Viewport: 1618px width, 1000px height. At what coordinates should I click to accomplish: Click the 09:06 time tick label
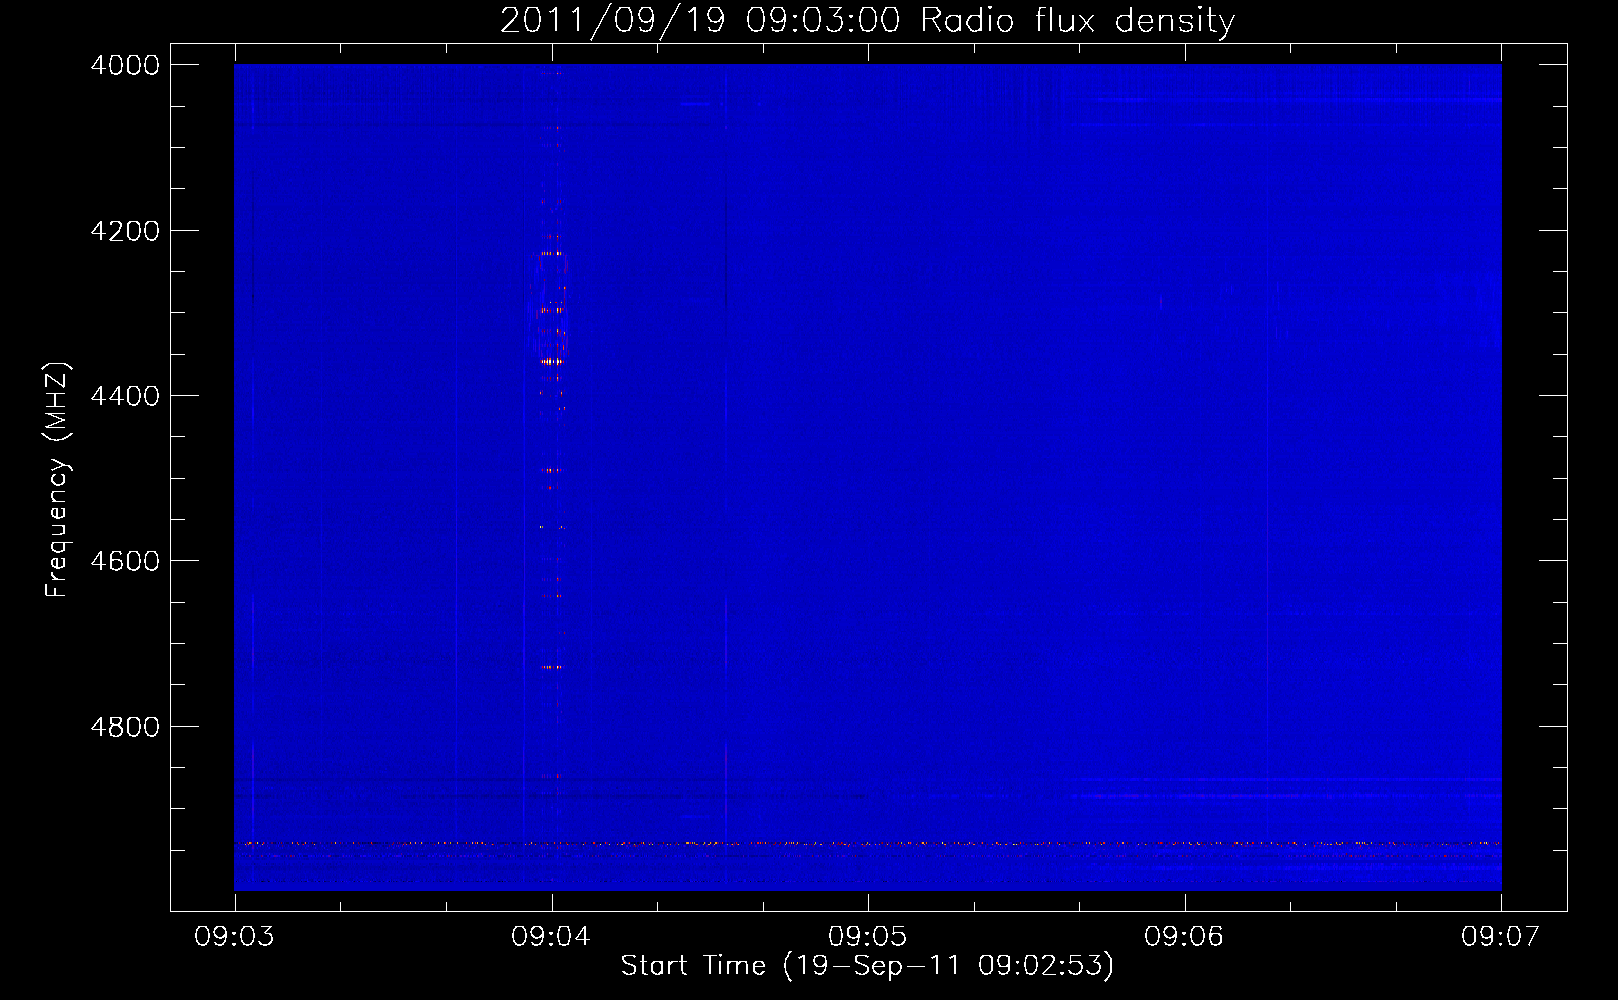click(1184, 937)
